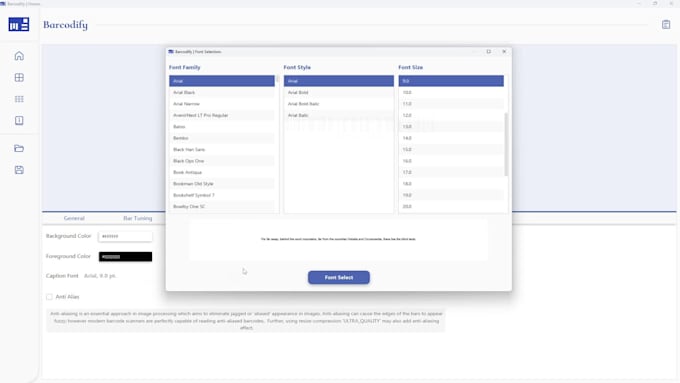This screenshot has height=383, width=680.
Task: Toggle the Anti Alias checkbox
Action: [x=49, y=297]
